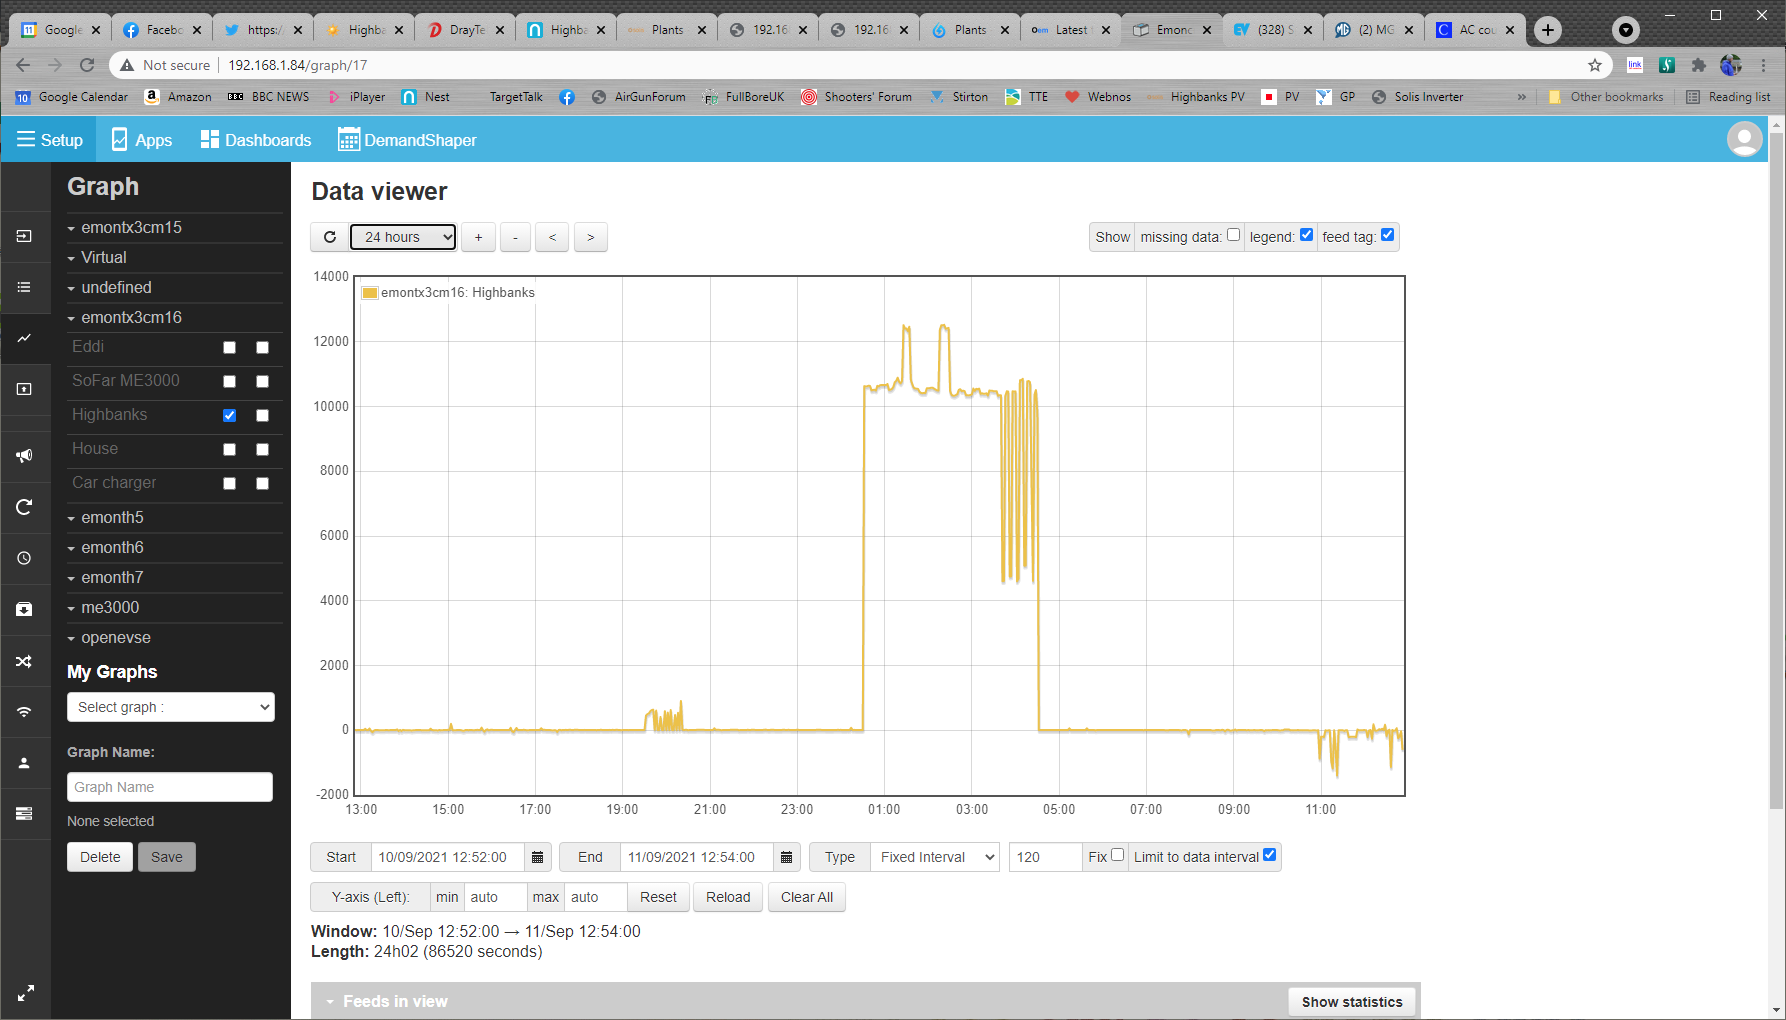This screenshot has height=1020, width=1786.
Task: Reload the browser page
Action: pyautogui.click(x=87, y=65)
